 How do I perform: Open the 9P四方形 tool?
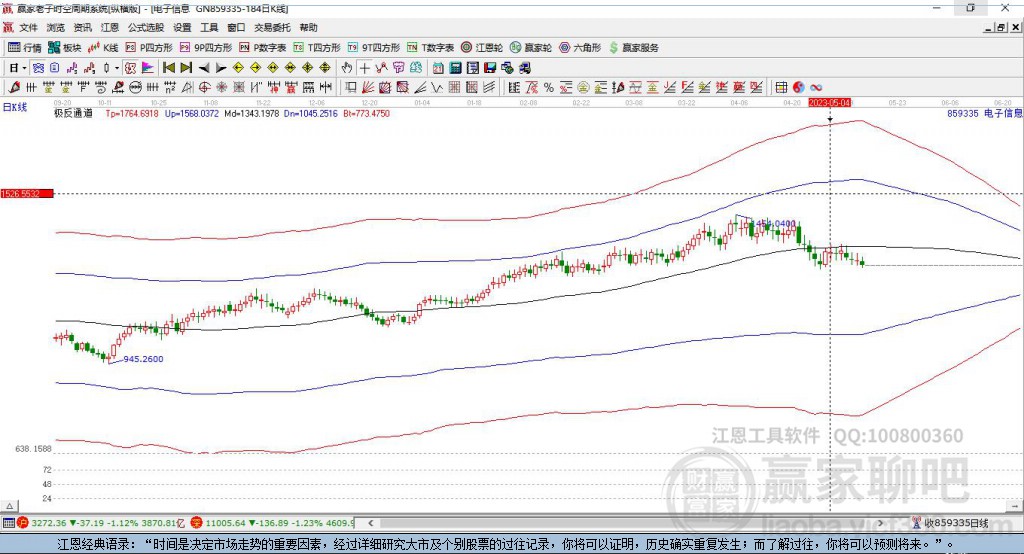206,48
